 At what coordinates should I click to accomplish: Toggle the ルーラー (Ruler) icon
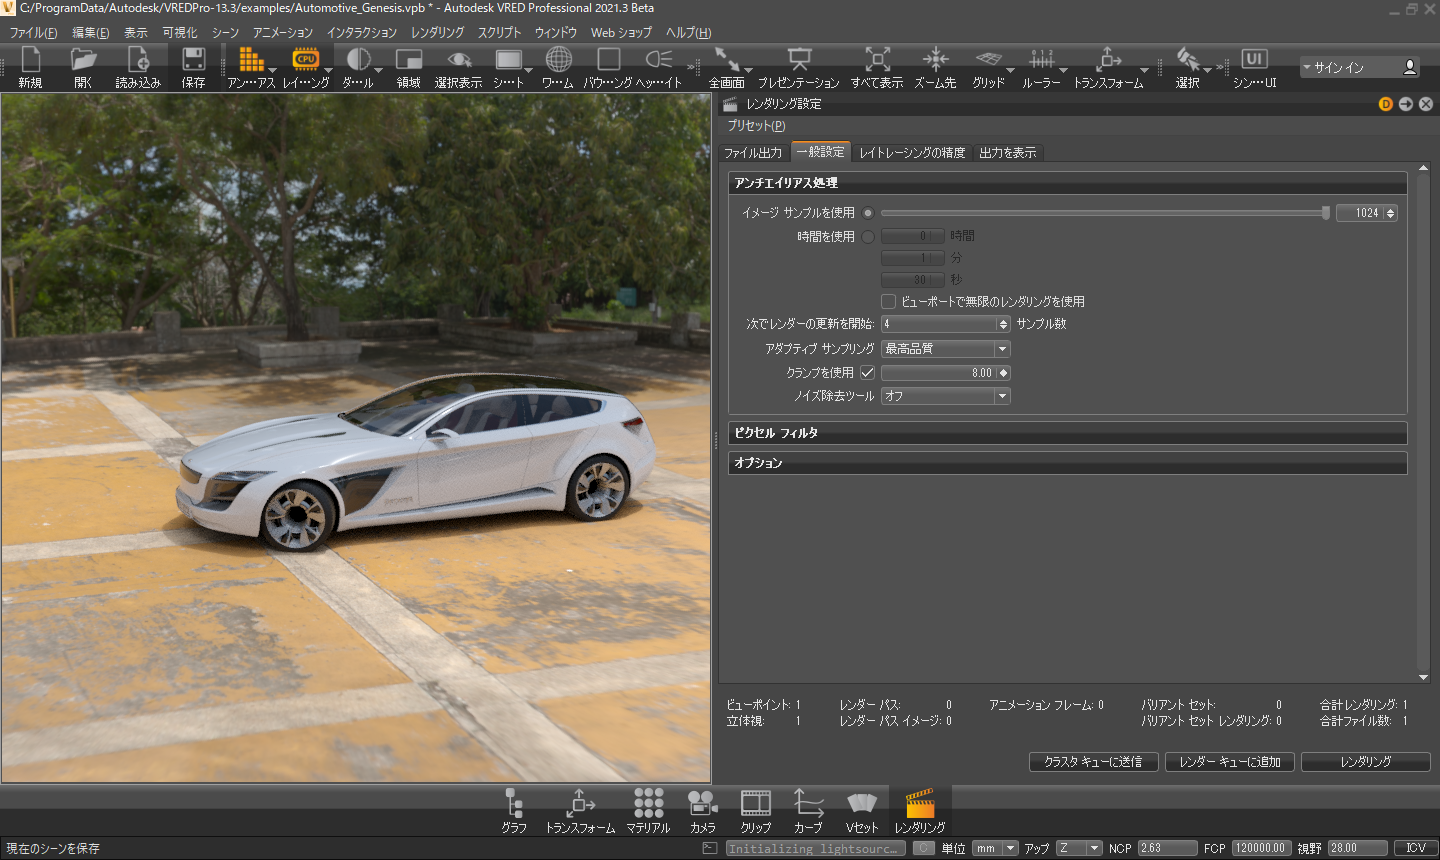click(1041, 60)
